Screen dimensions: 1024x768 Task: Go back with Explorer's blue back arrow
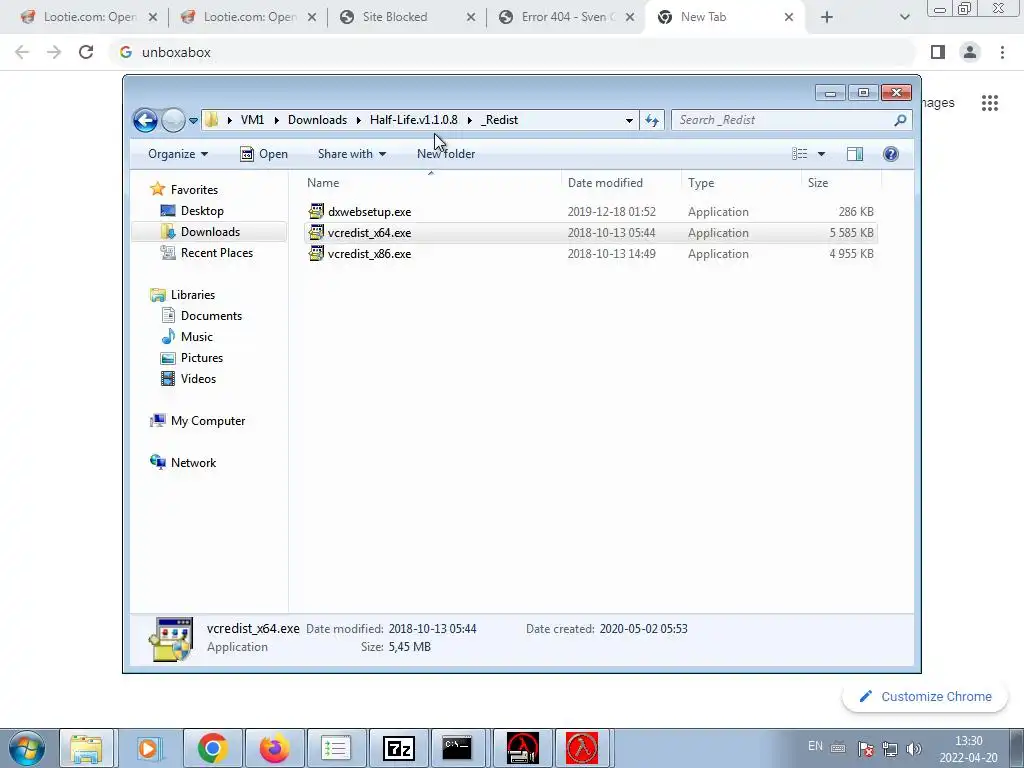(x=145, y=120)
